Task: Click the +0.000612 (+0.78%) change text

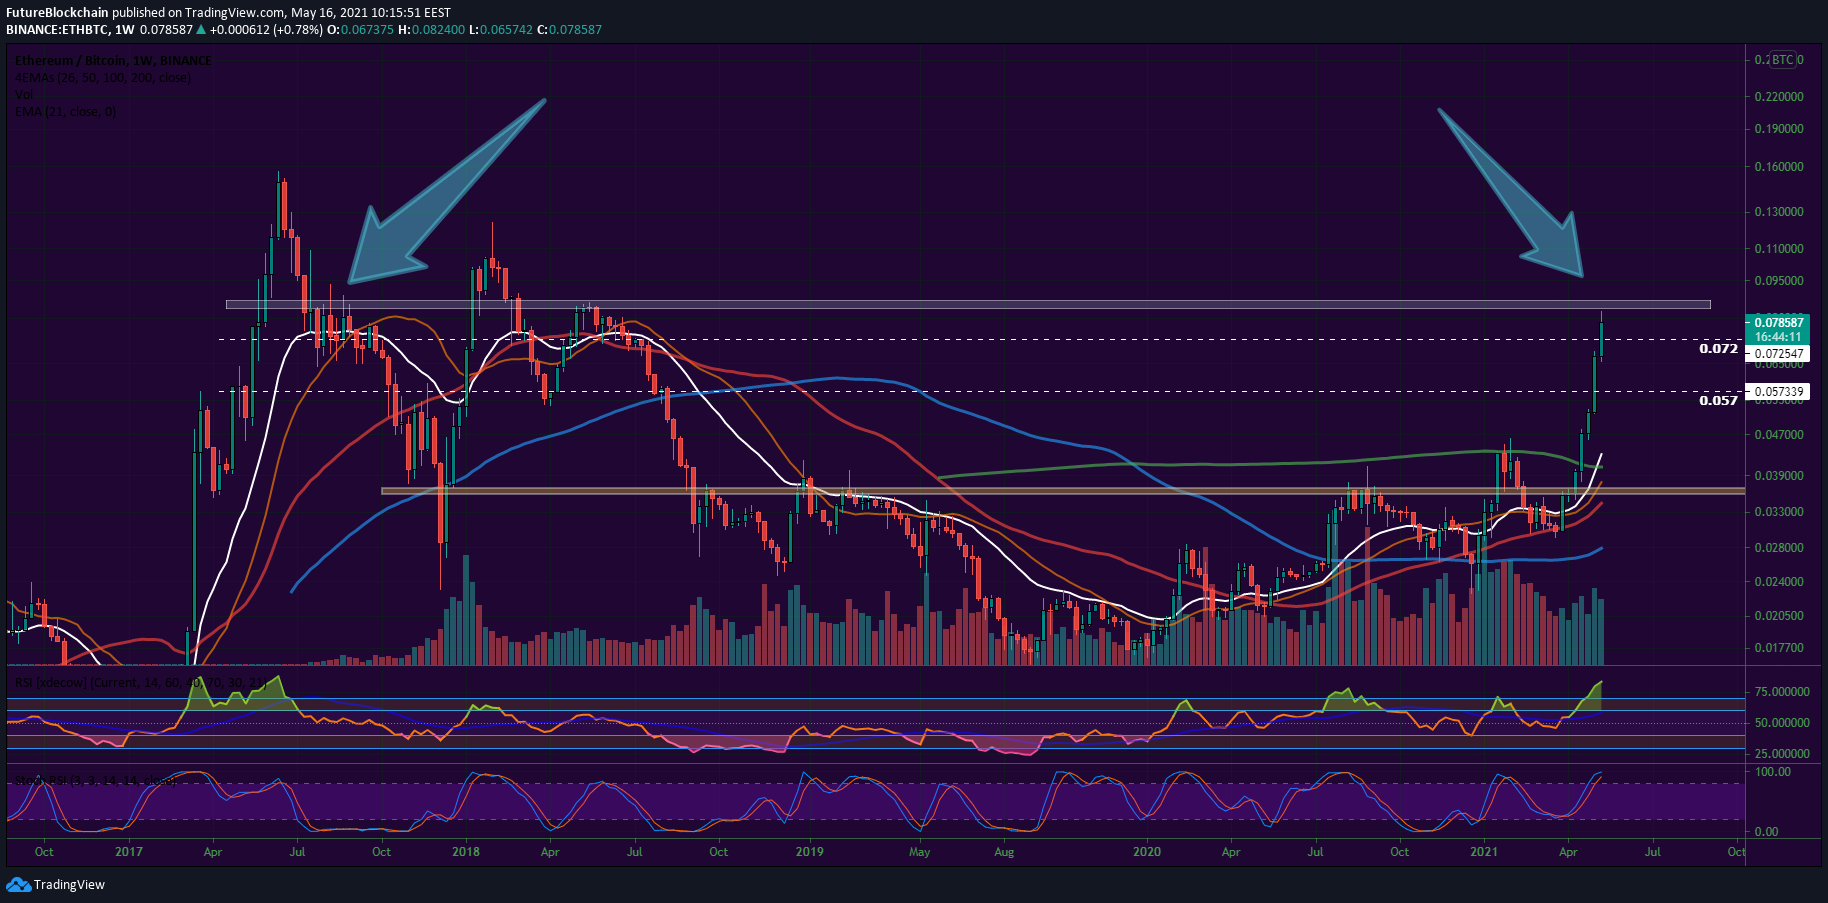Action: click(266, 30)
